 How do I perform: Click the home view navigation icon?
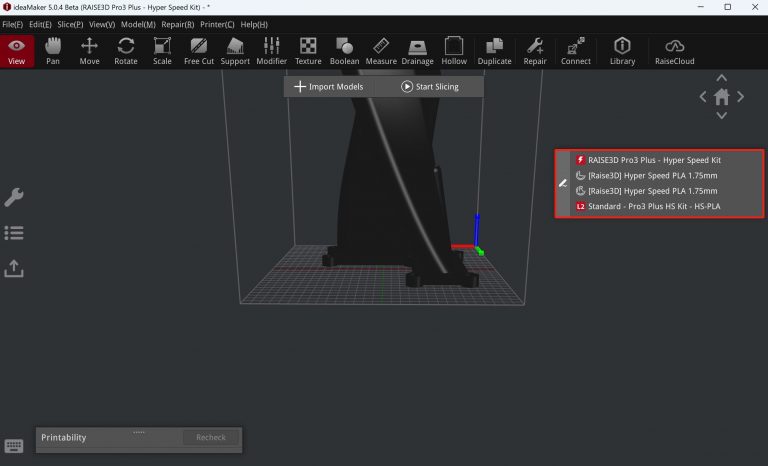coord(721,97)
